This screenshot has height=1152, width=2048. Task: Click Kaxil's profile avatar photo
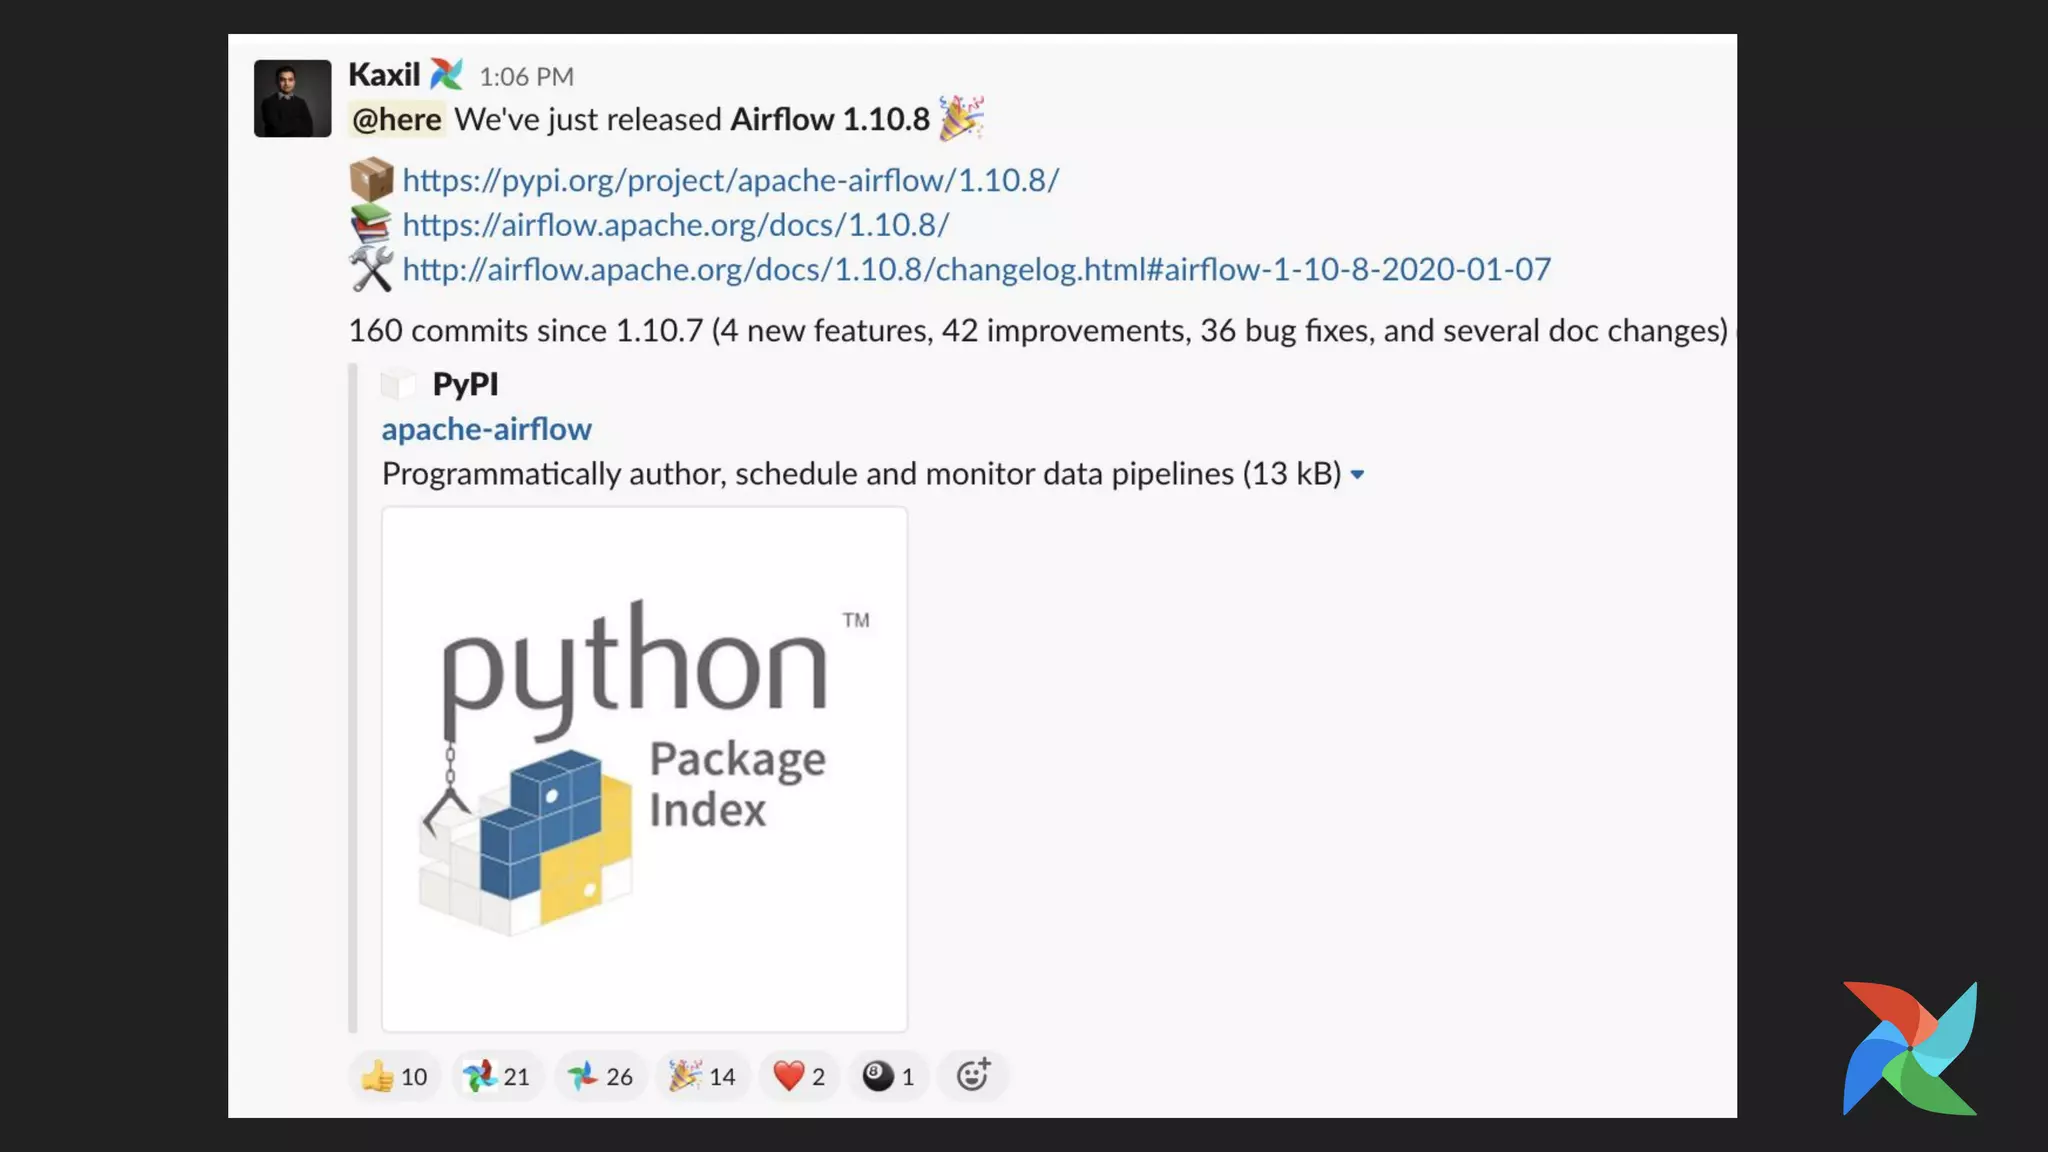click(292, 98)
